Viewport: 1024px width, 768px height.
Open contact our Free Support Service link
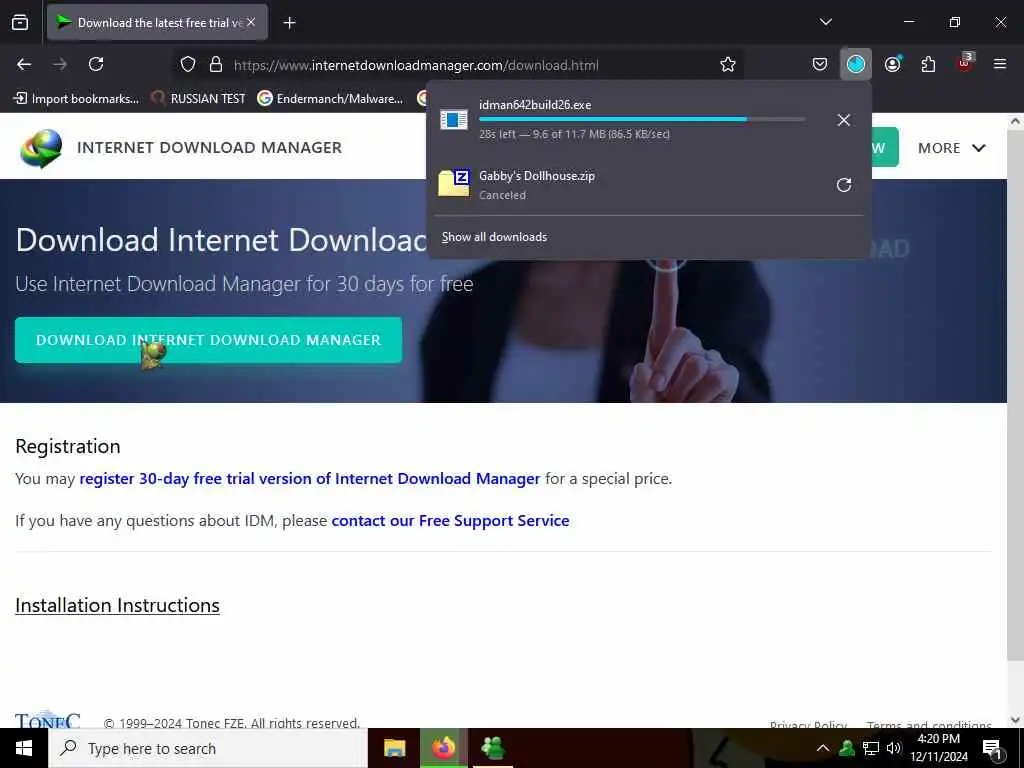(x=451, y=520)
